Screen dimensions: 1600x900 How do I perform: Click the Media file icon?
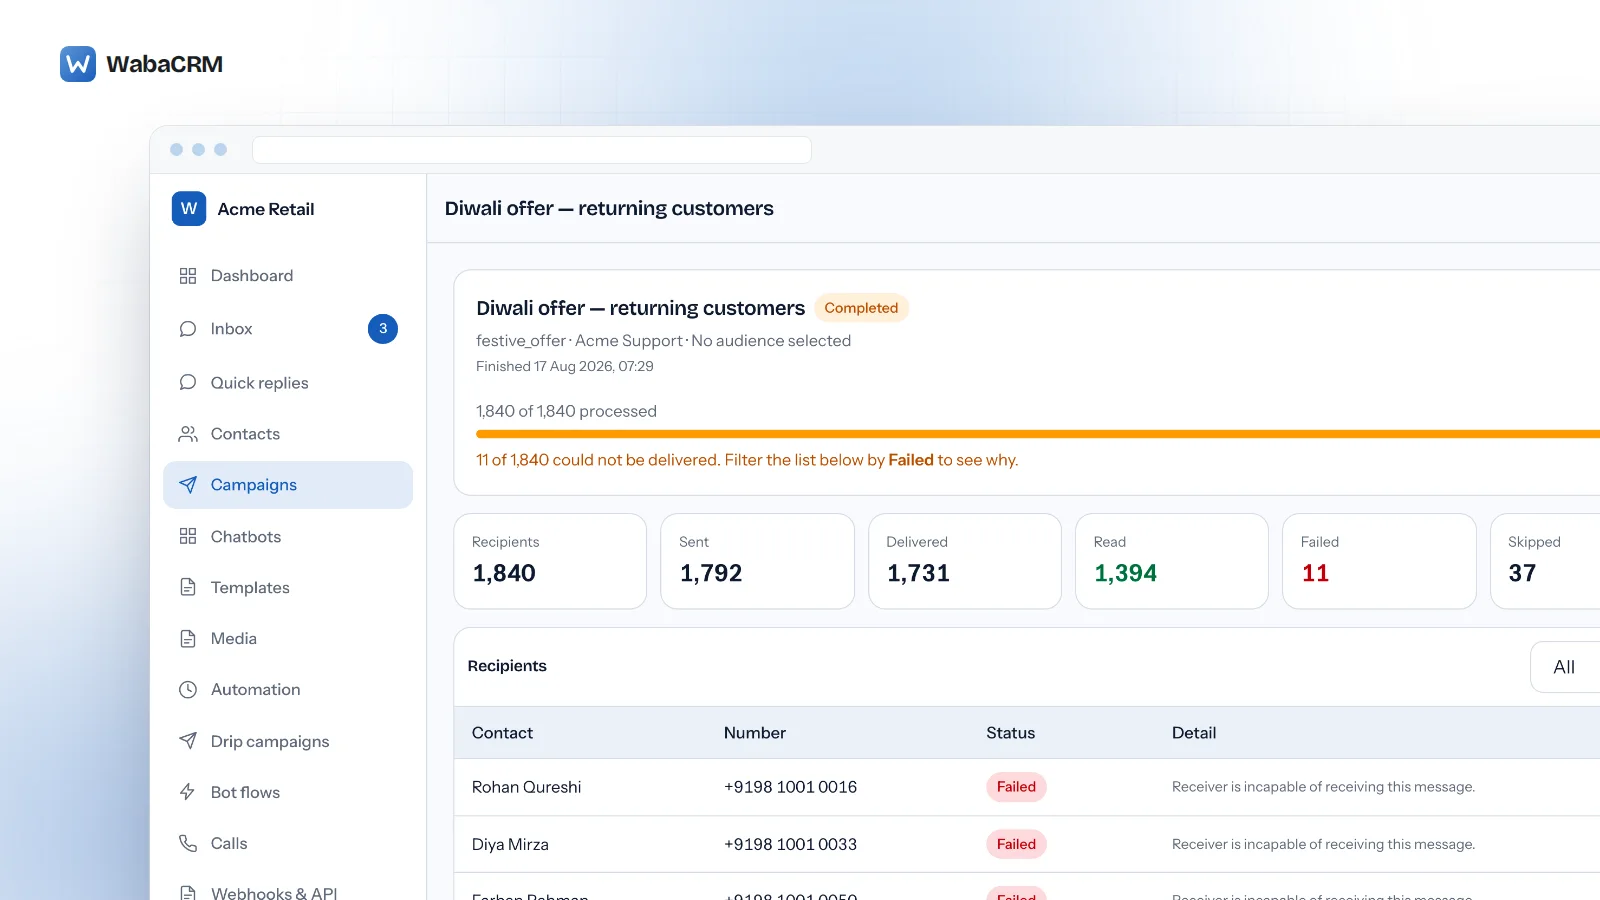(x=188, y=638)
